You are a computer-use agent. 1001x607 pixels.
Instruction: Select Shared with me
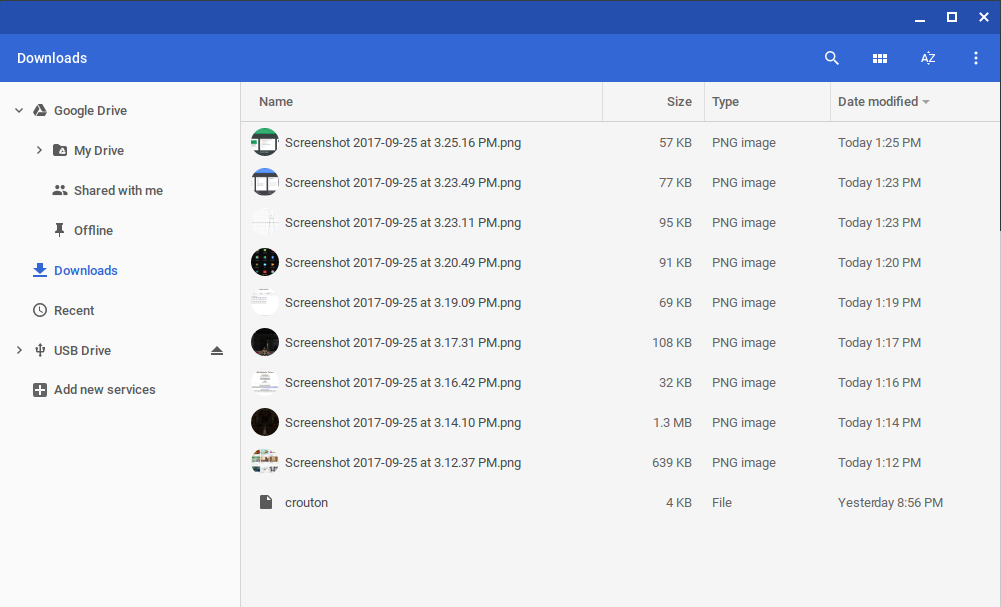pos(117,191)
